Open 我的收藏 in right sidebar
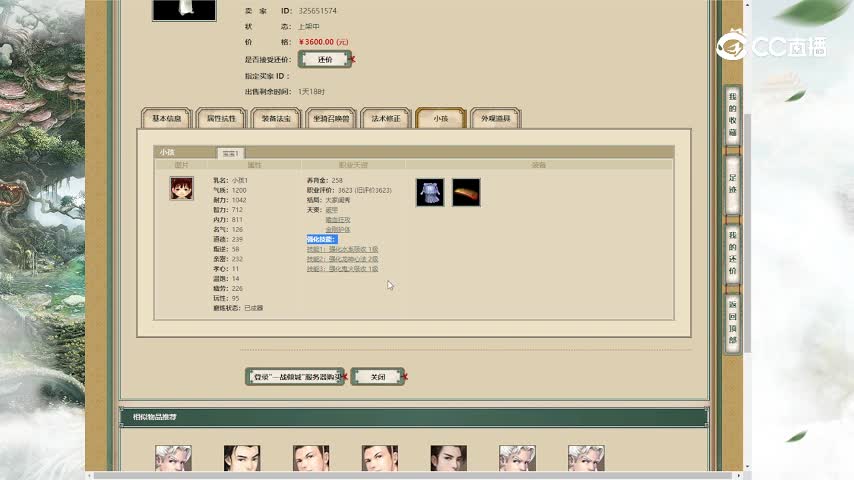 [733, 115]
